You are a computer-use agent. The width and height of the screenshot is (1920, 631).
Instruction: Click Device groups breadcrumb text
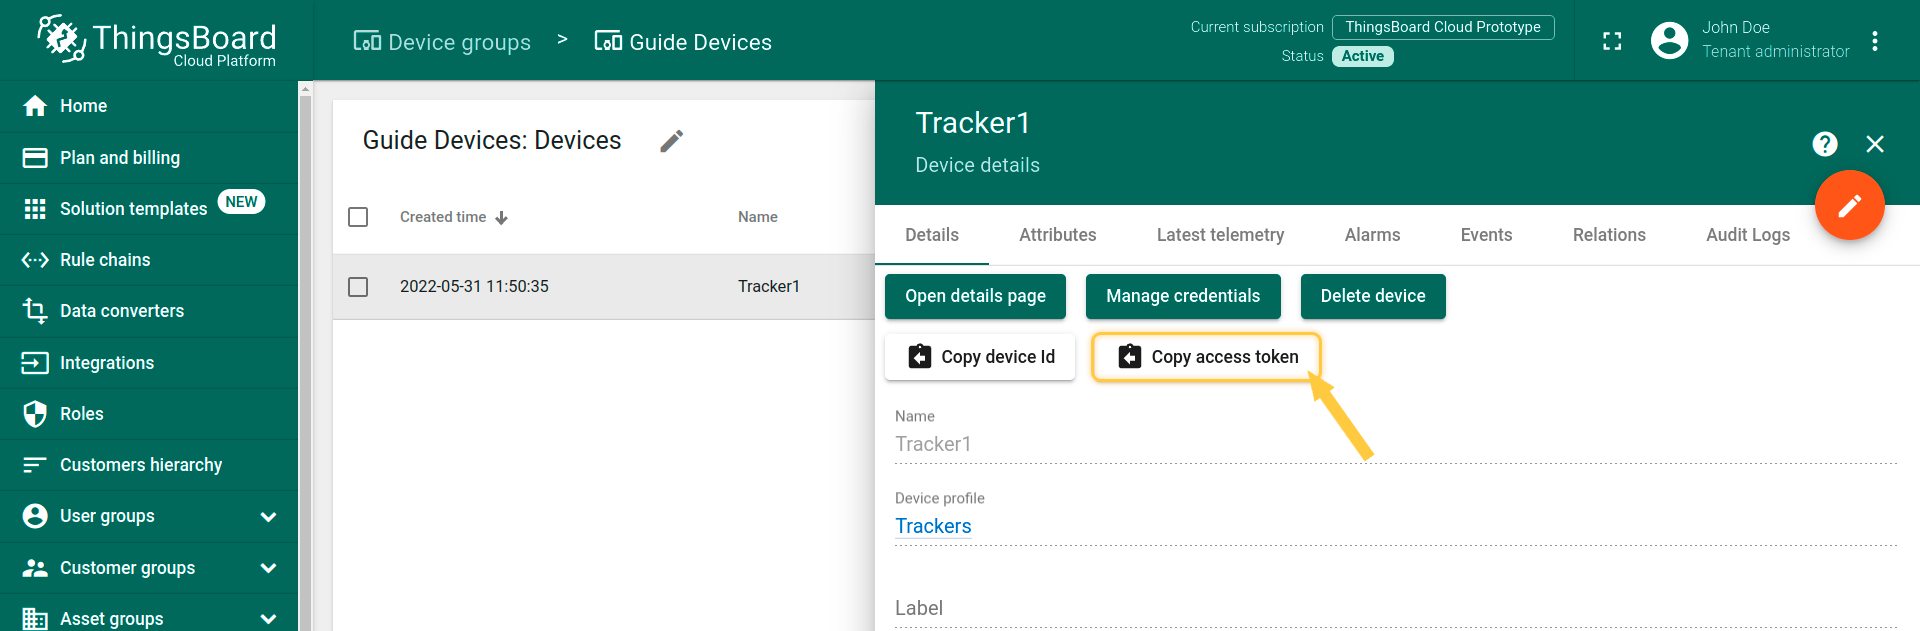pyautogui.click(x=459, y=42)
